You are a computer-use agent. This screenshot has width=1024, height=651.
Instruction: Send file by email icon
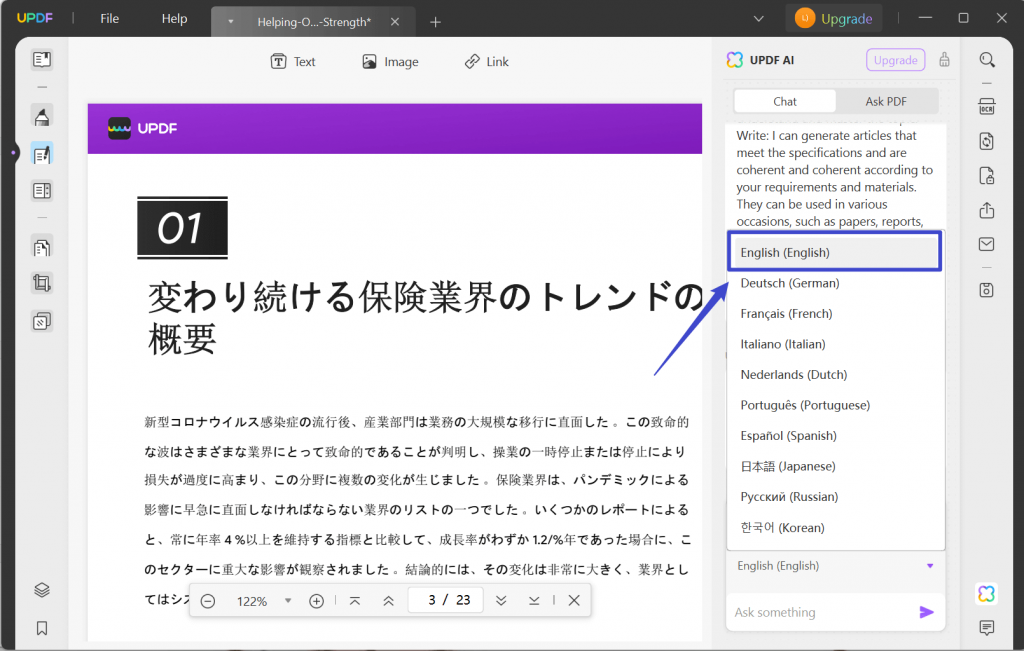coord(987,244)
